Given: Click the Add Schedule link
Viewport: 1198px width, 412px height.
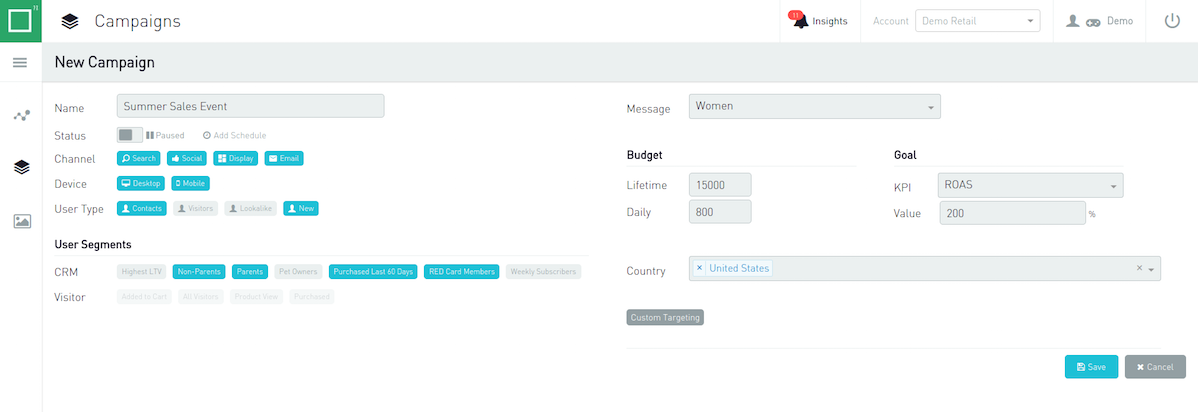Looking at the screenshot, I should [x=235, y=135].
